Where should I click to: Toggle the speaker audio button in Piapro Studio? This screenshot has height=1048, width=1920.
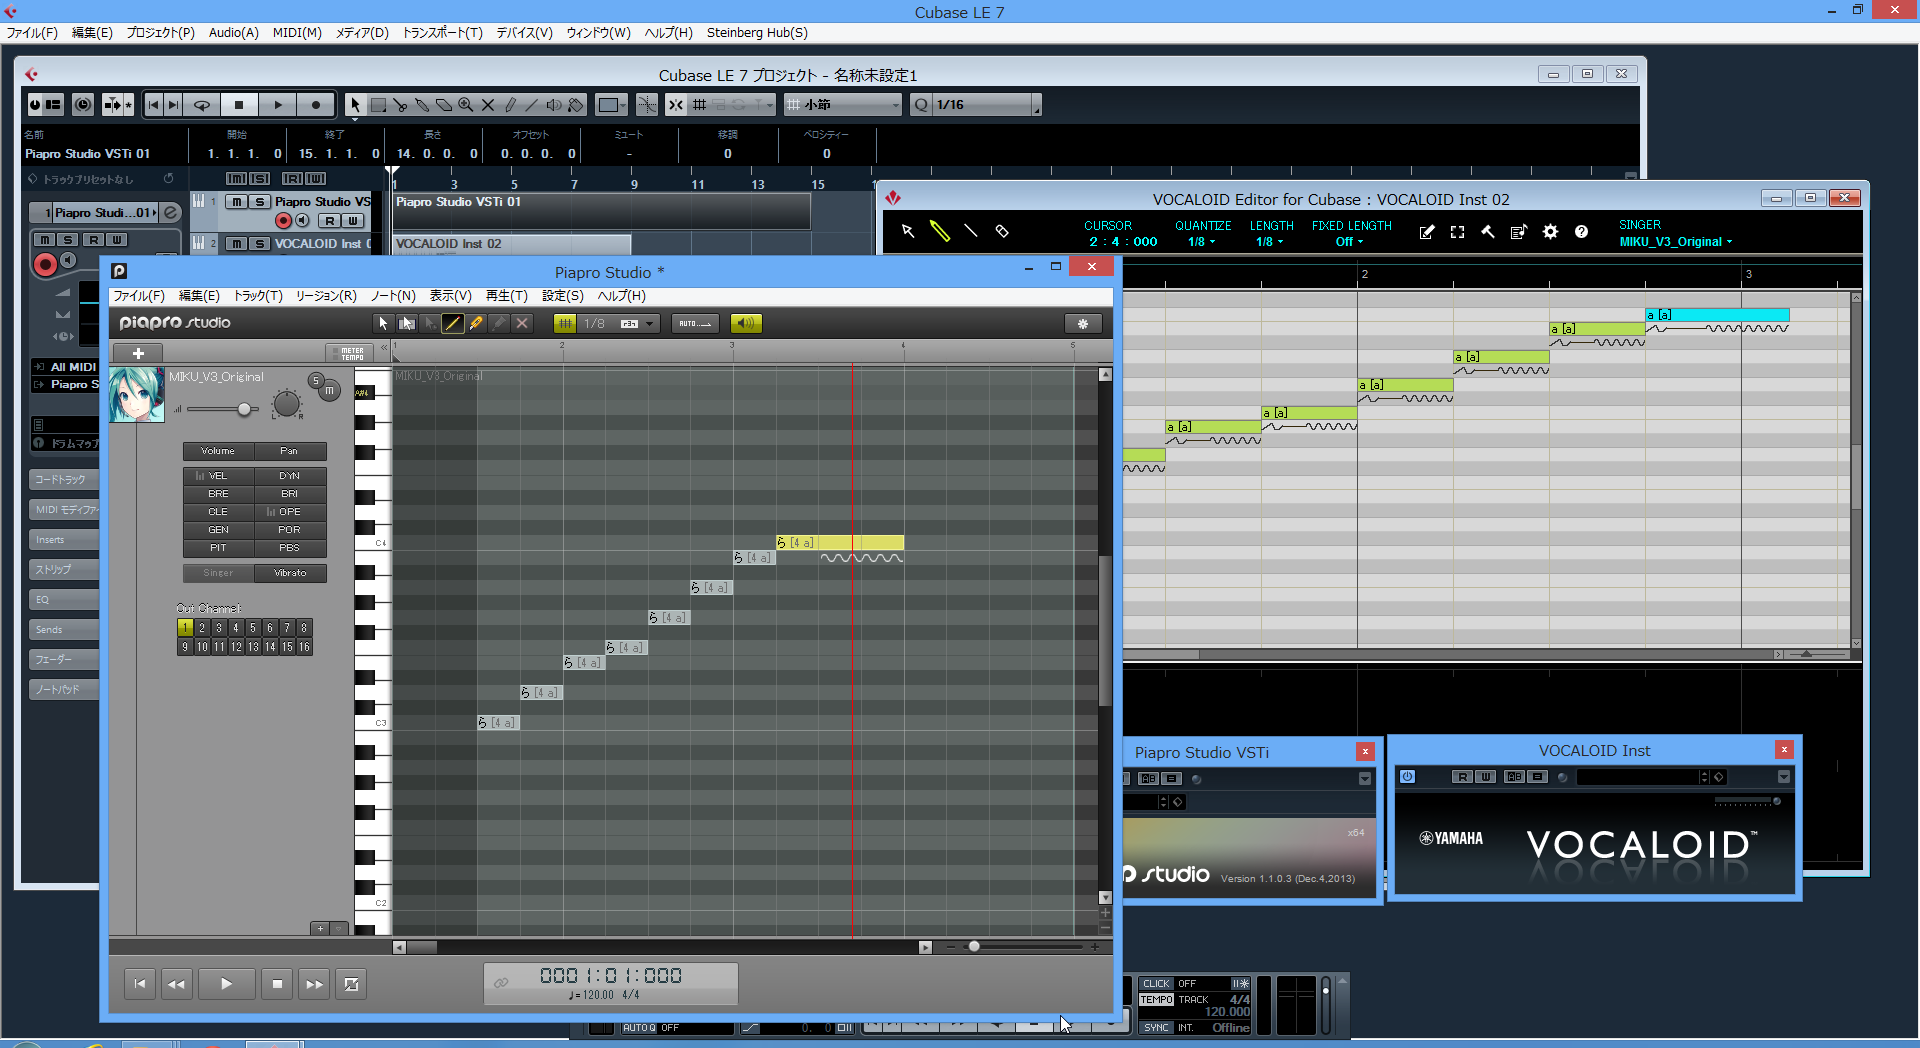coord(746,323)
